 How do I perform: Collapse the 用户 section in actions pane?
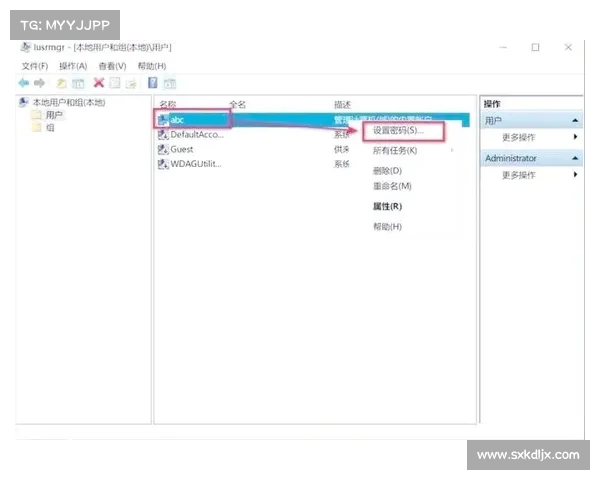click(x=575, y=120)
